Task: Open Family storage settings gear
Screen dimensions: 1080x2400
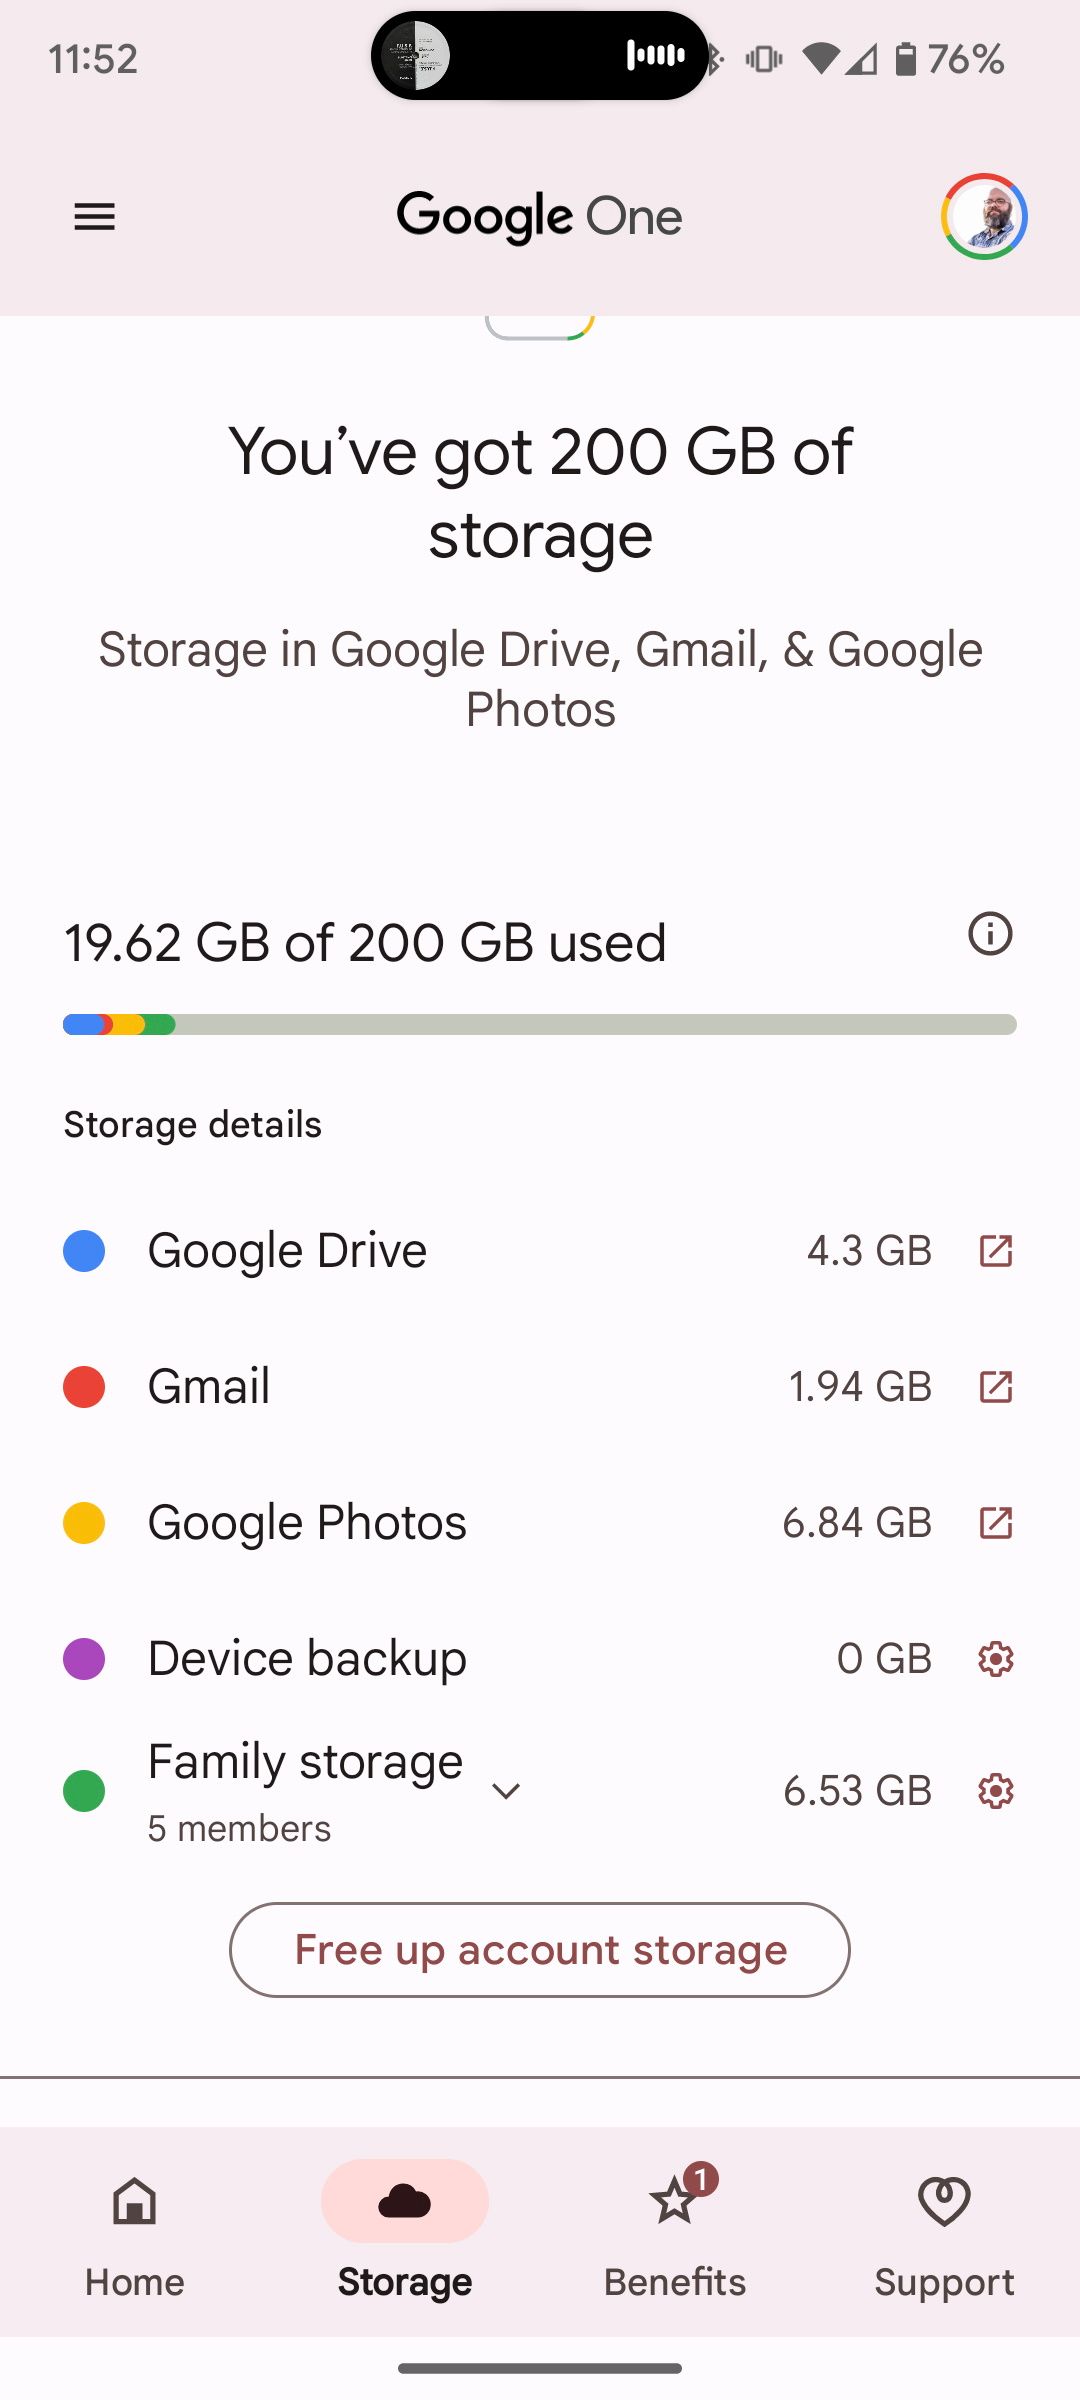Action: click(x=995, y=1791)
